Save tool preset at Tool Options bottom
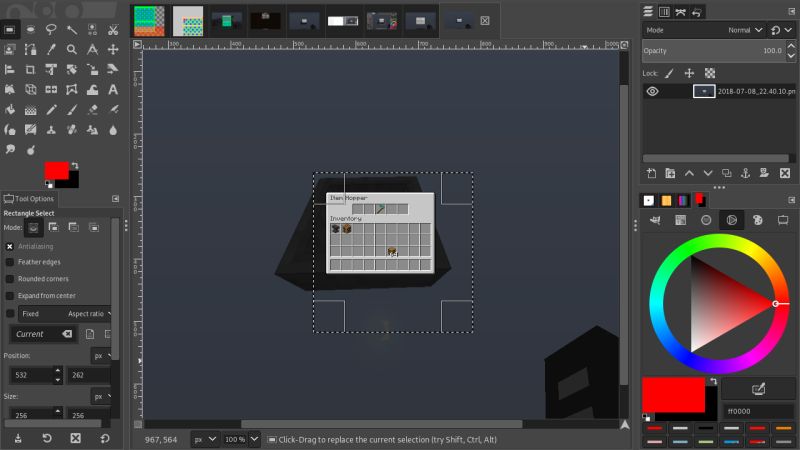 [x=18, y=438]
